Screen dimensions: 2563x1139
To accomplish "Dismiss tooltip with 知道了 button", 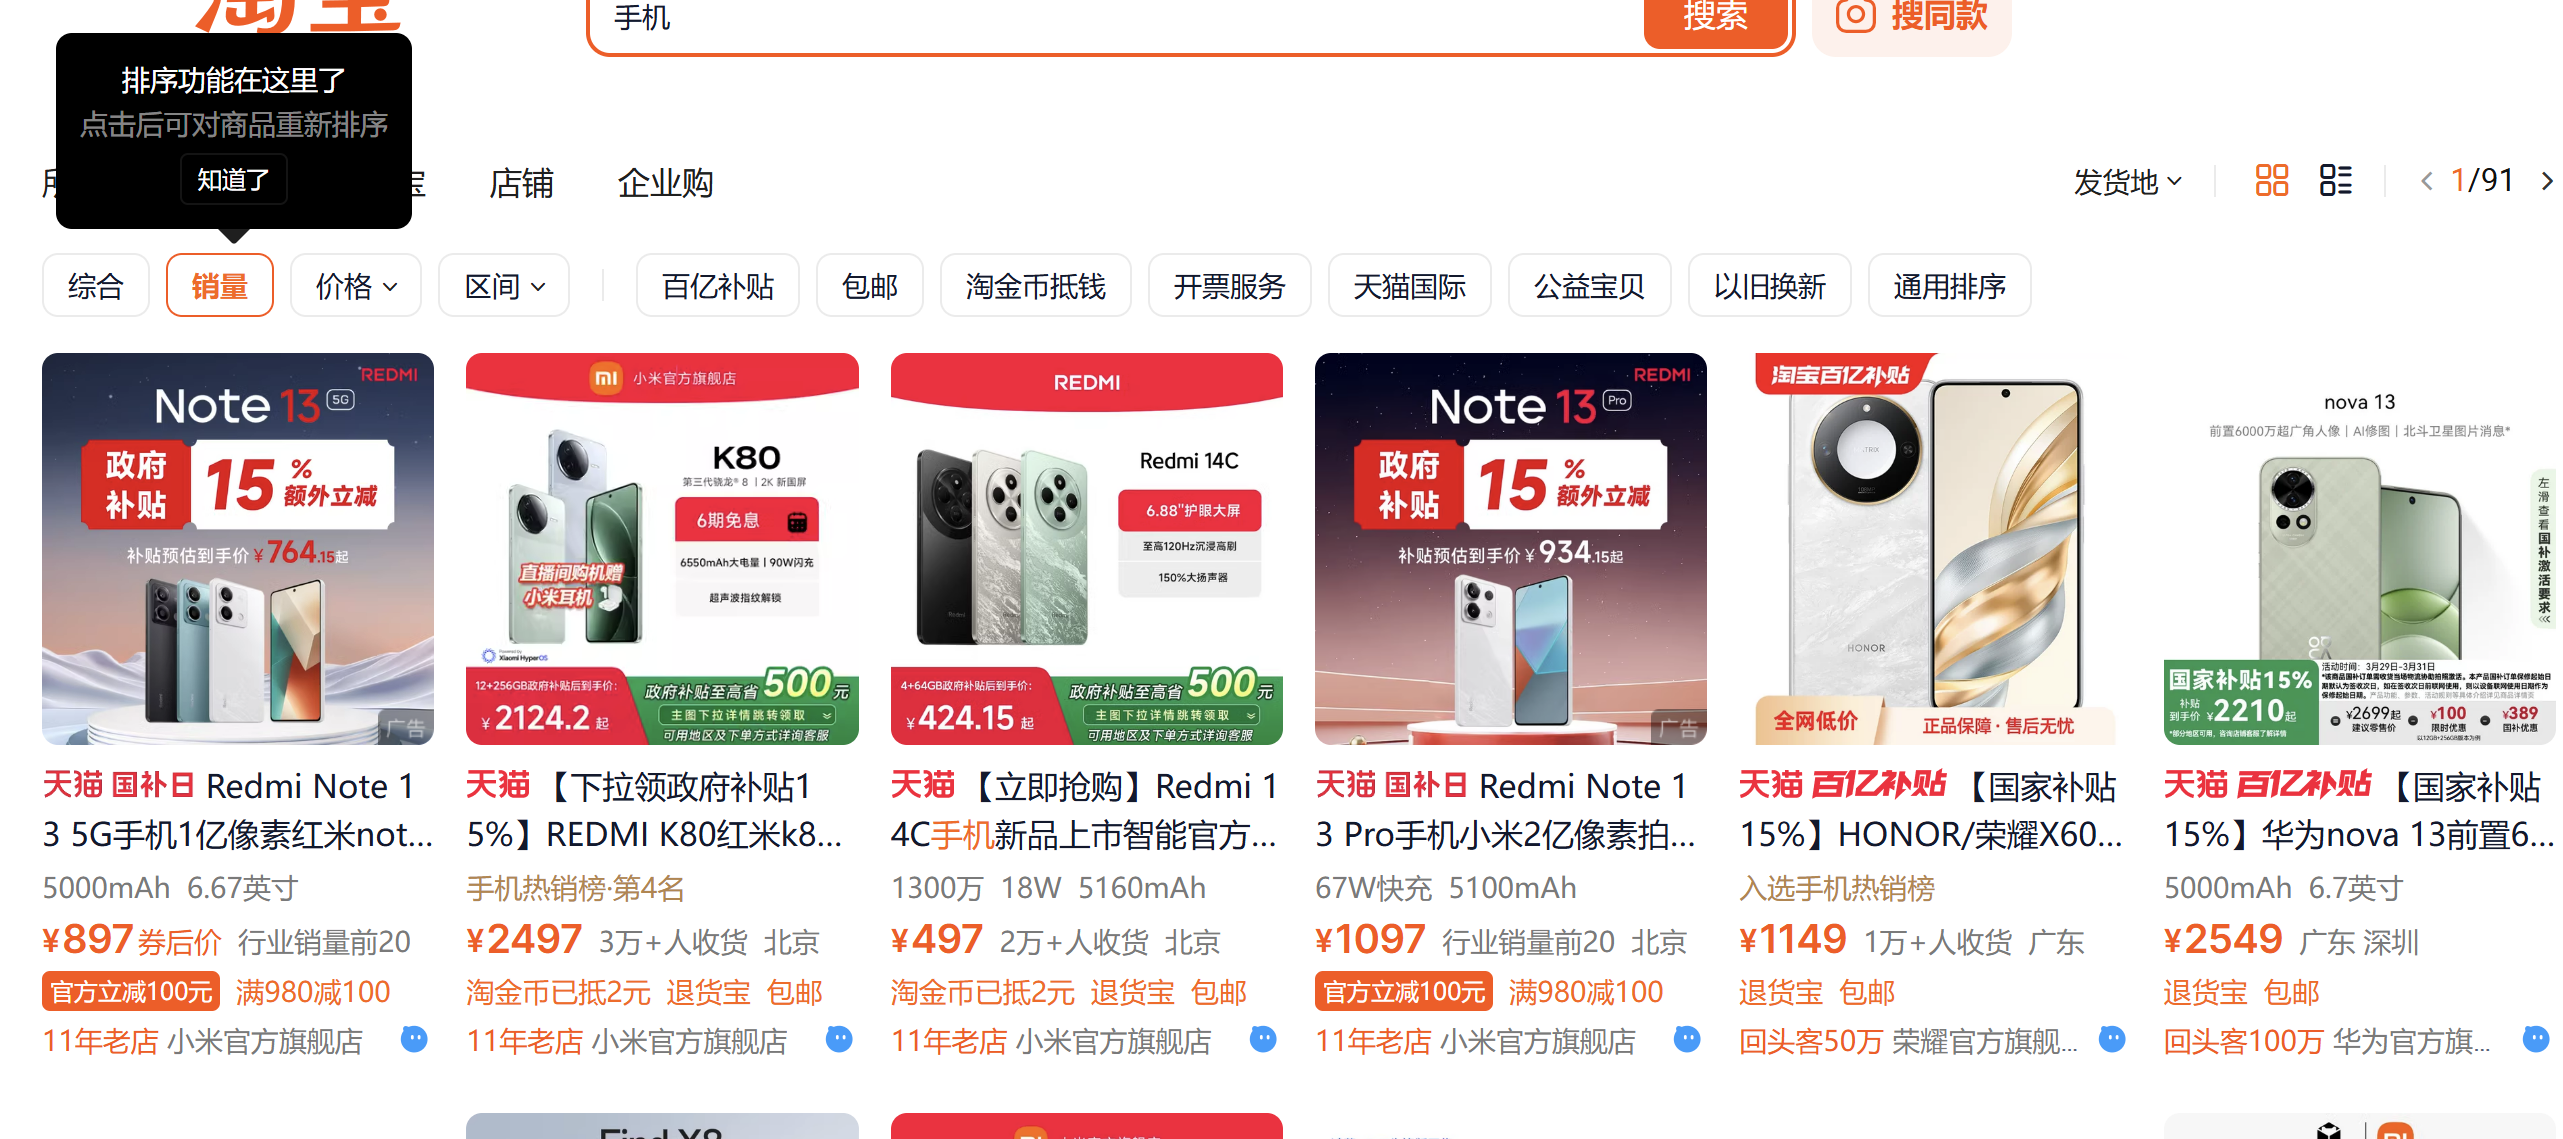I will point(234,180).
